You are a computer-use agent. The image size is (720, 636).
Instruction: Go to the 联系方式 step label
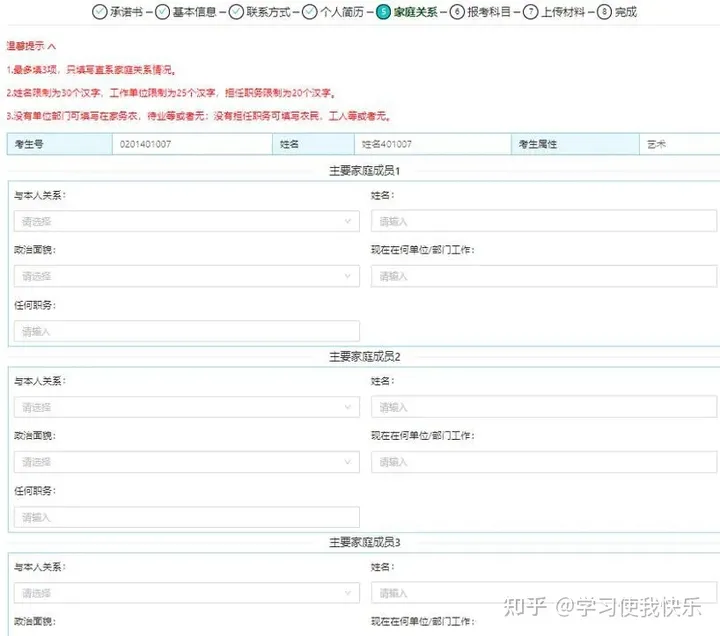268,12
